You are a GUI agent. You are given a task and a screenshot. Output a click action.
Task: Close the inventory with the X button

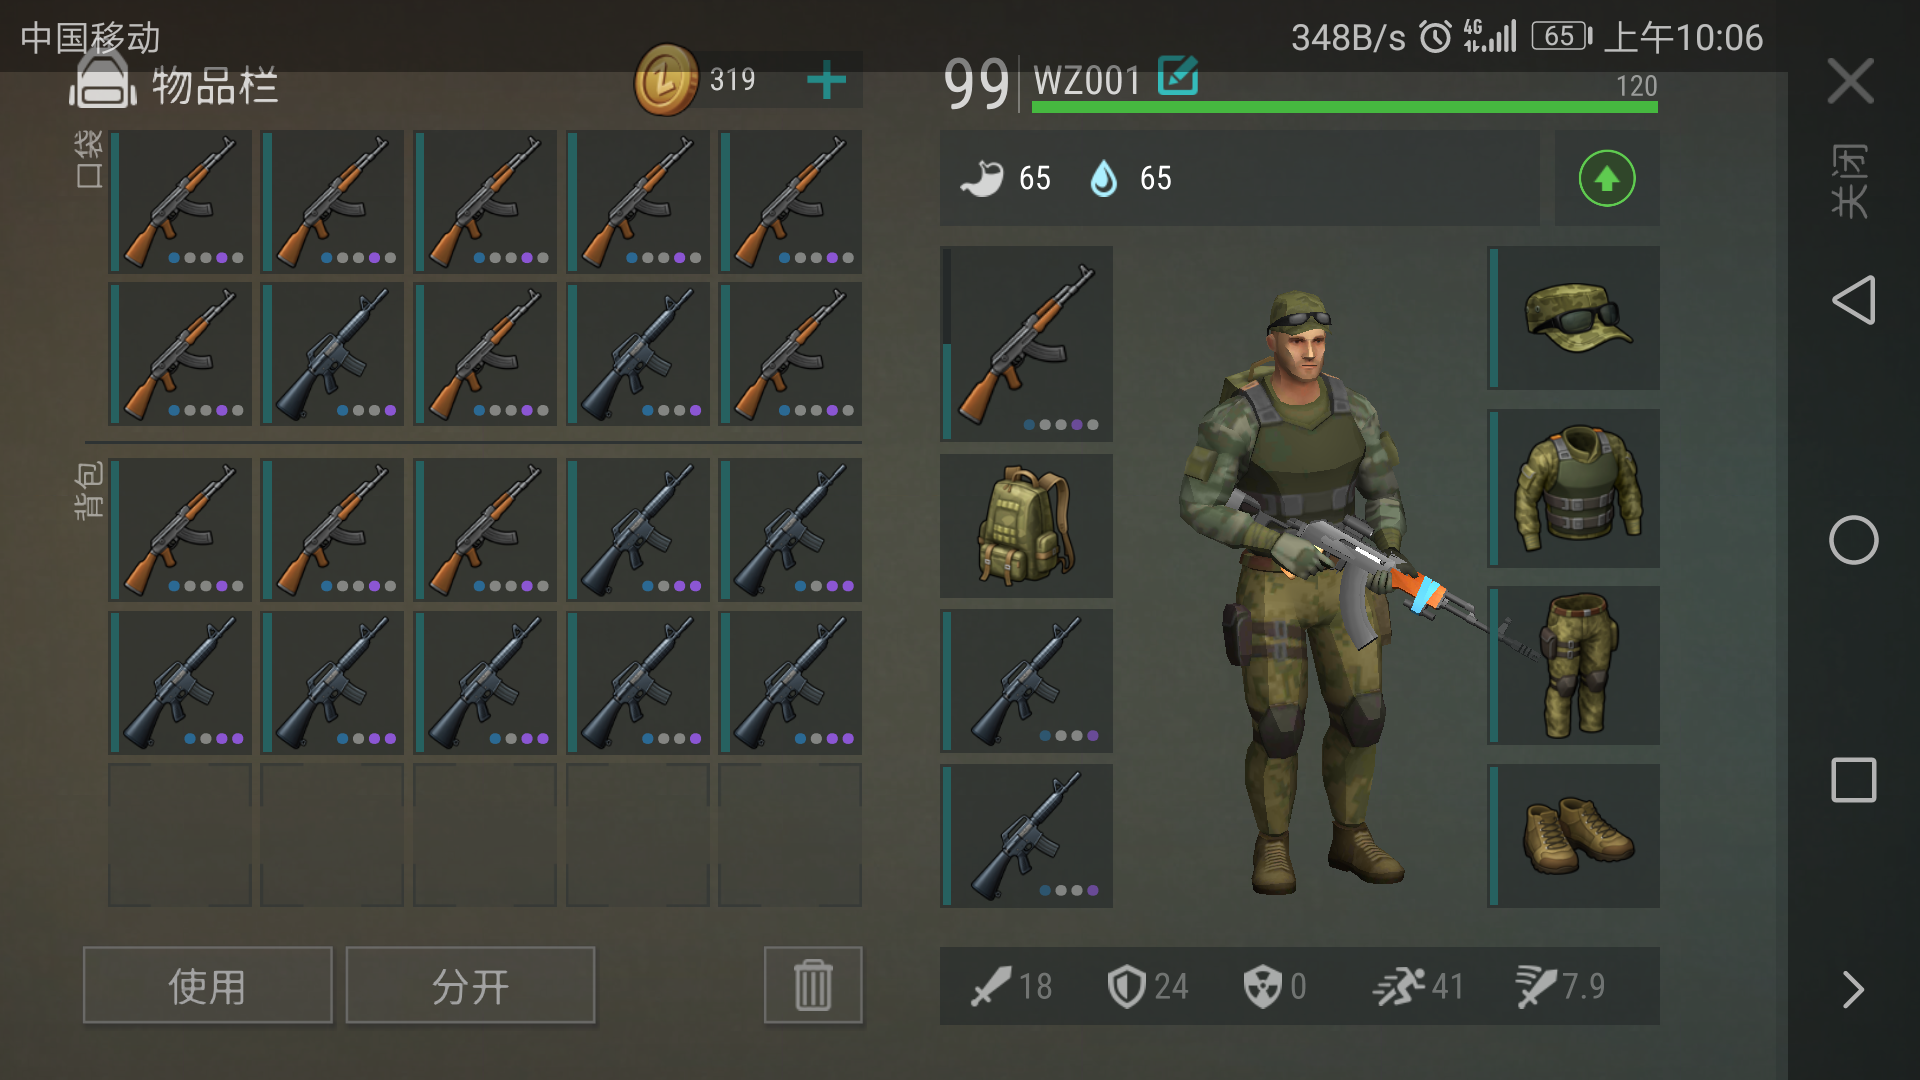(1851, 80)
